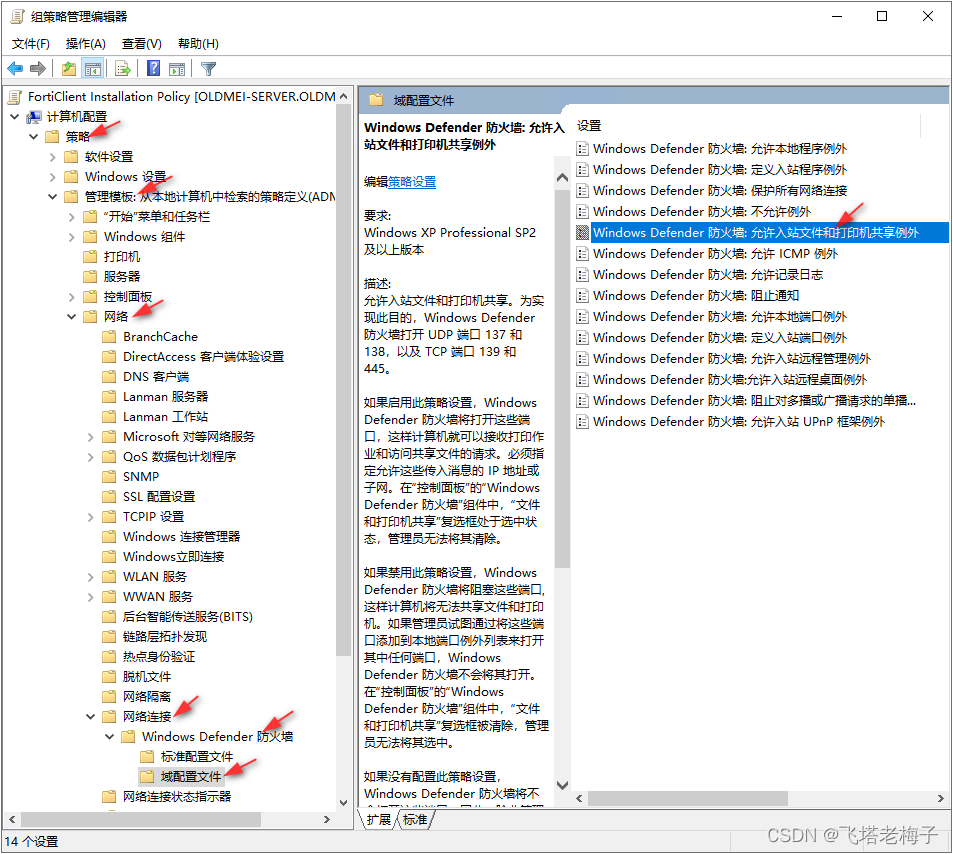Click the Back arrow toolbar icon
Viewport: 953px width, 854px height.
(x=15, y=69)
